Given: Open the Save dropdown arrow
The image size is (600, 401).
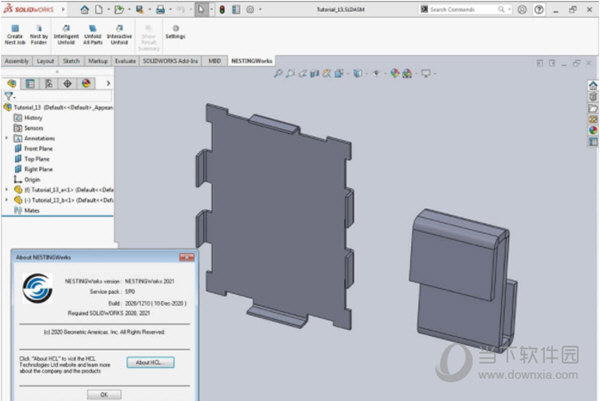Looking at the screenshot, I should click(150, 10).
